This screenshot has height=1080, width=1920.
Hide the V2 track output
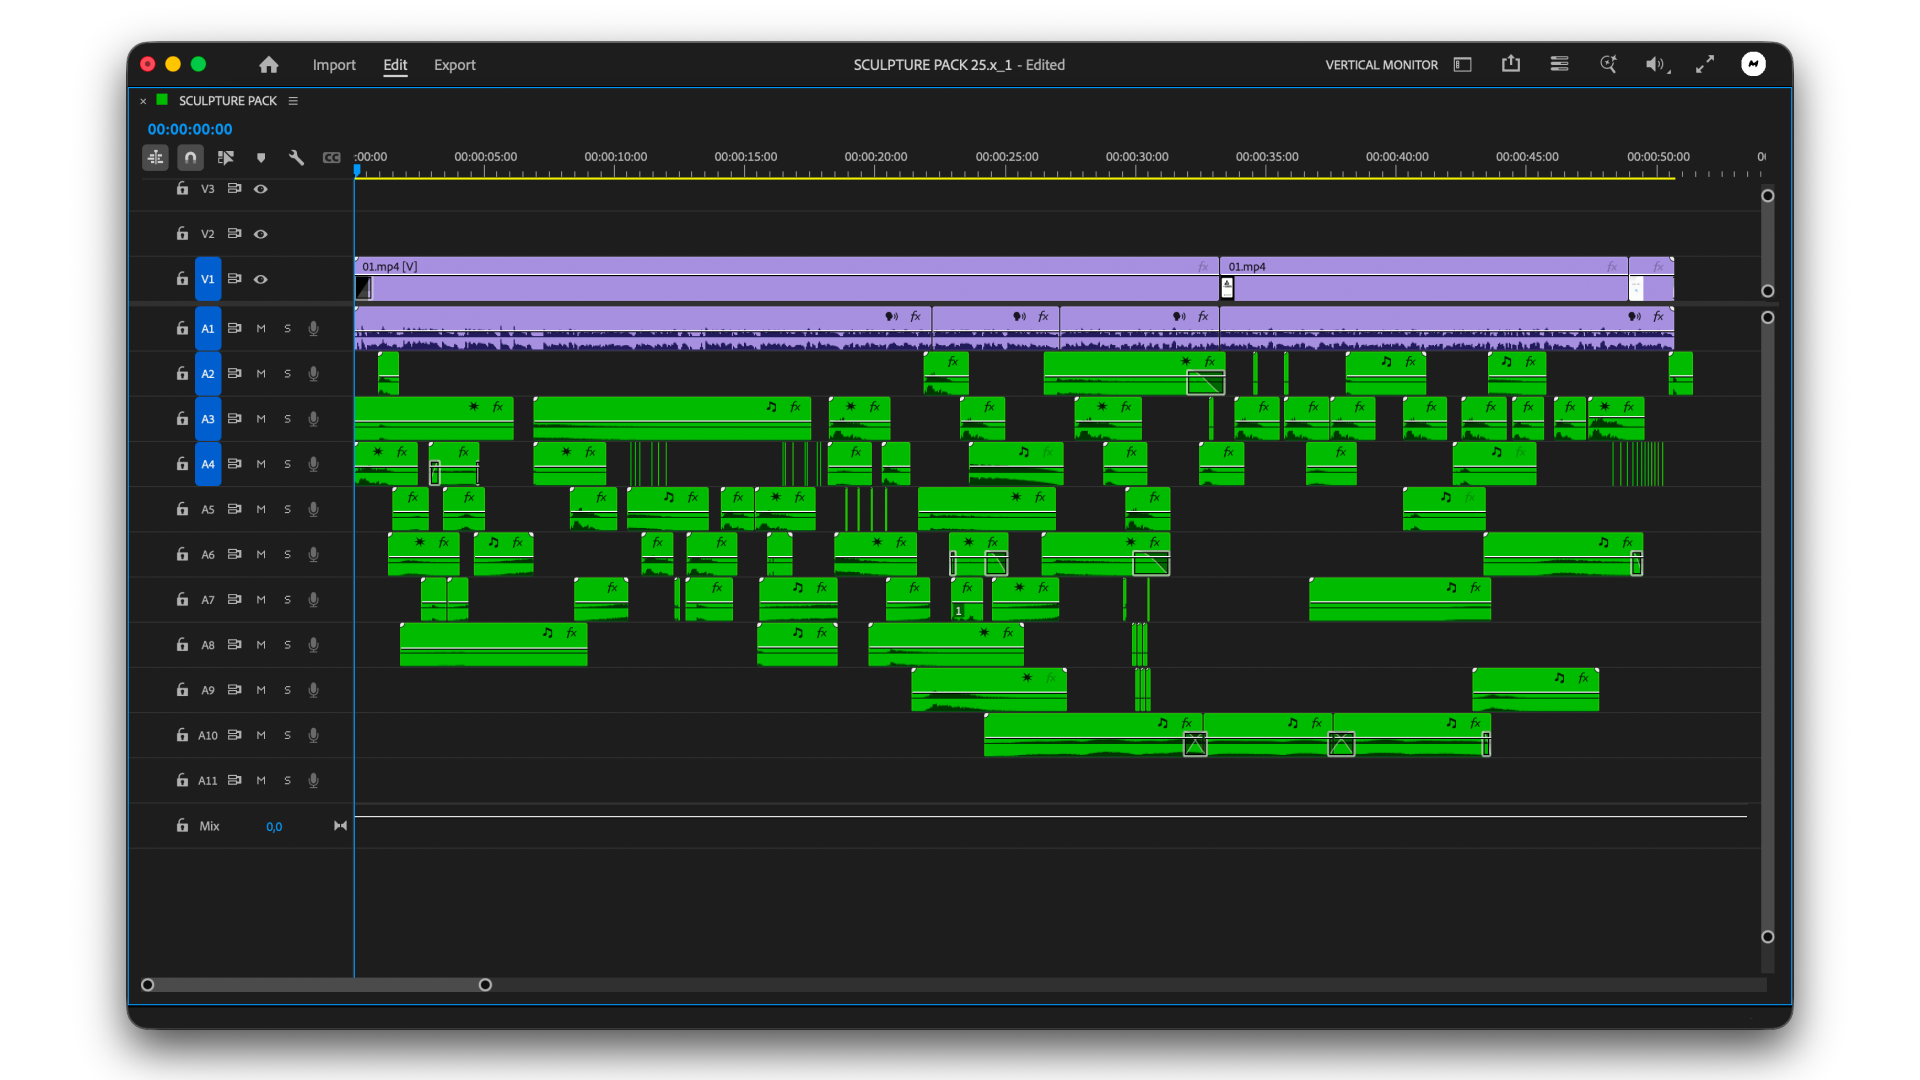click(261, 234)
